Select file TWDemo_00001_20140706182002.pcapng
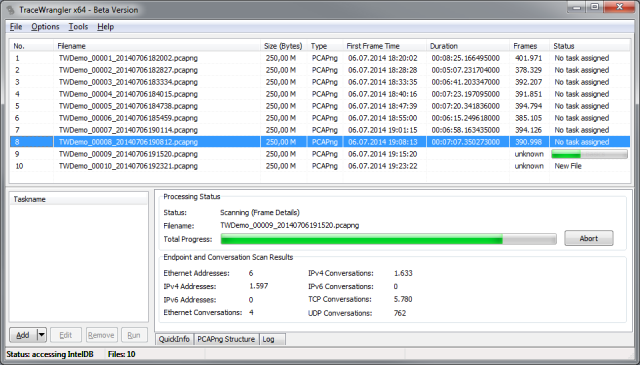Image resolution: width=640 pixels, height=365 pixels. click(128, 58)
